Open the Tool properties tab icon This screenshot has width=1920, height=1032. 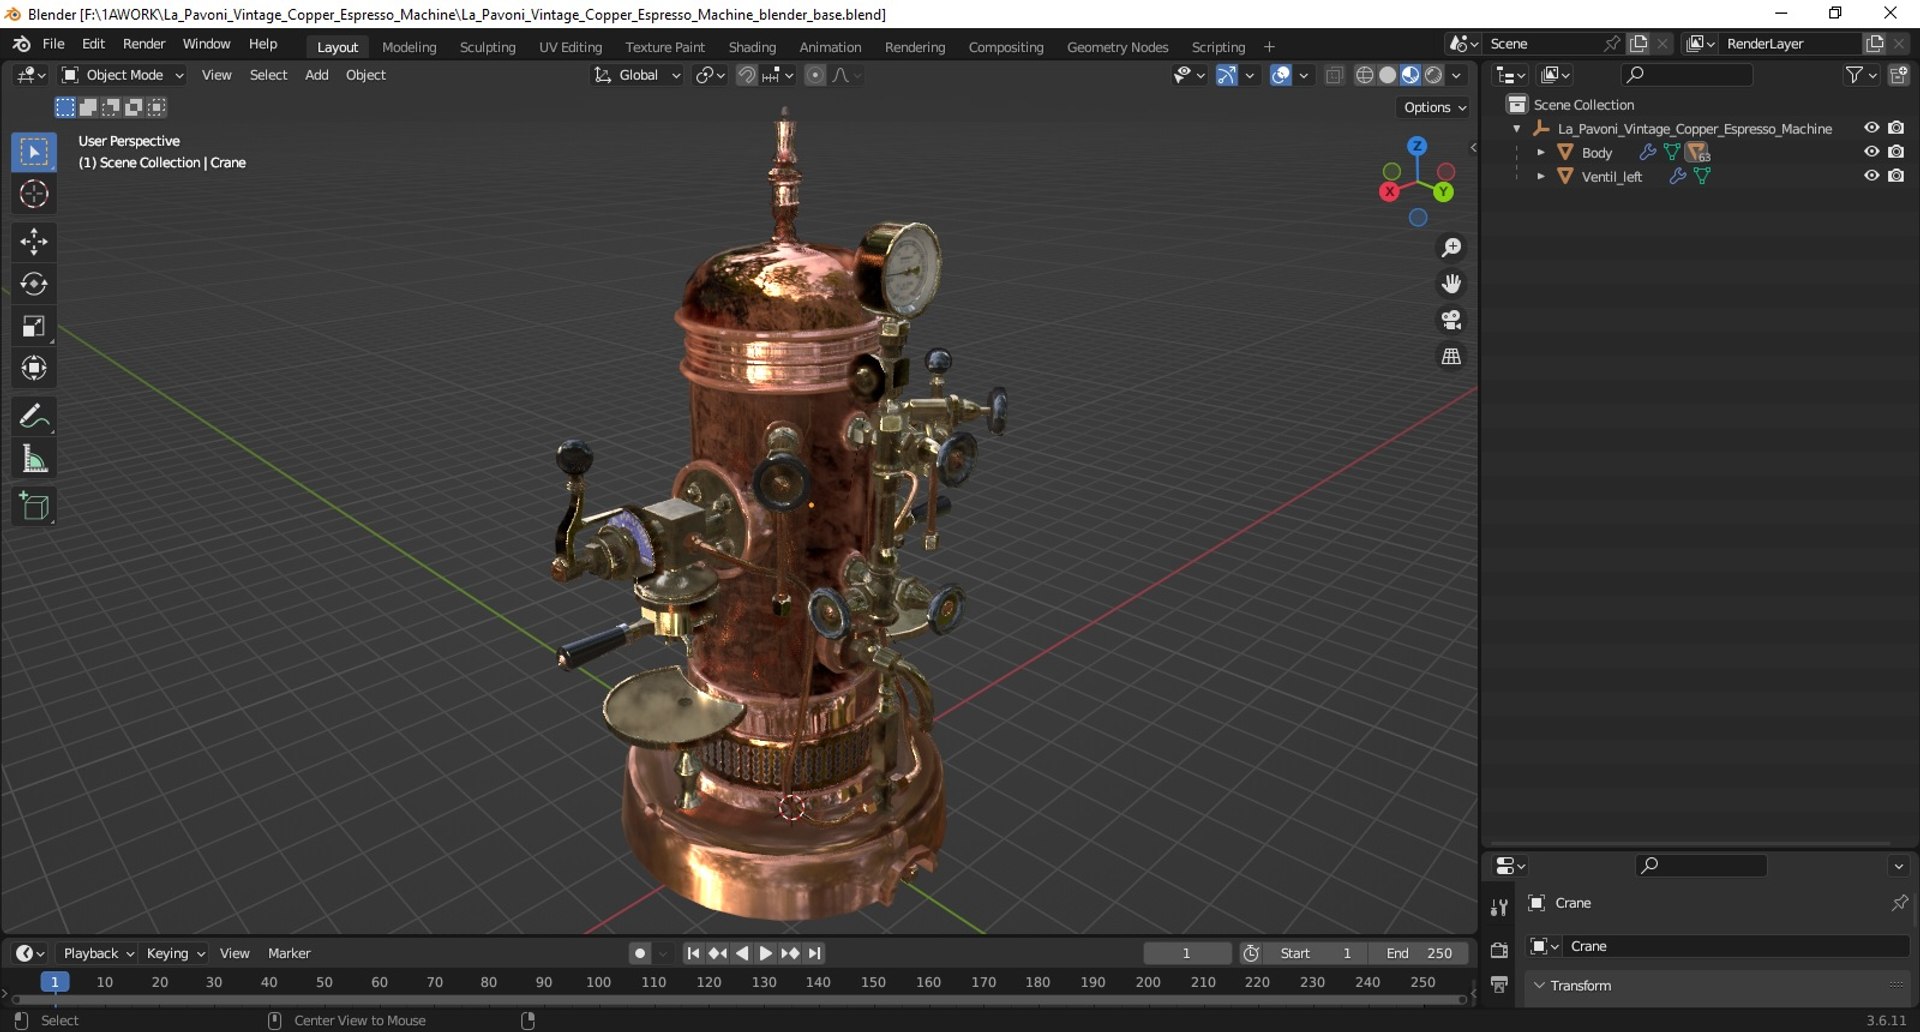point(1499,907)
